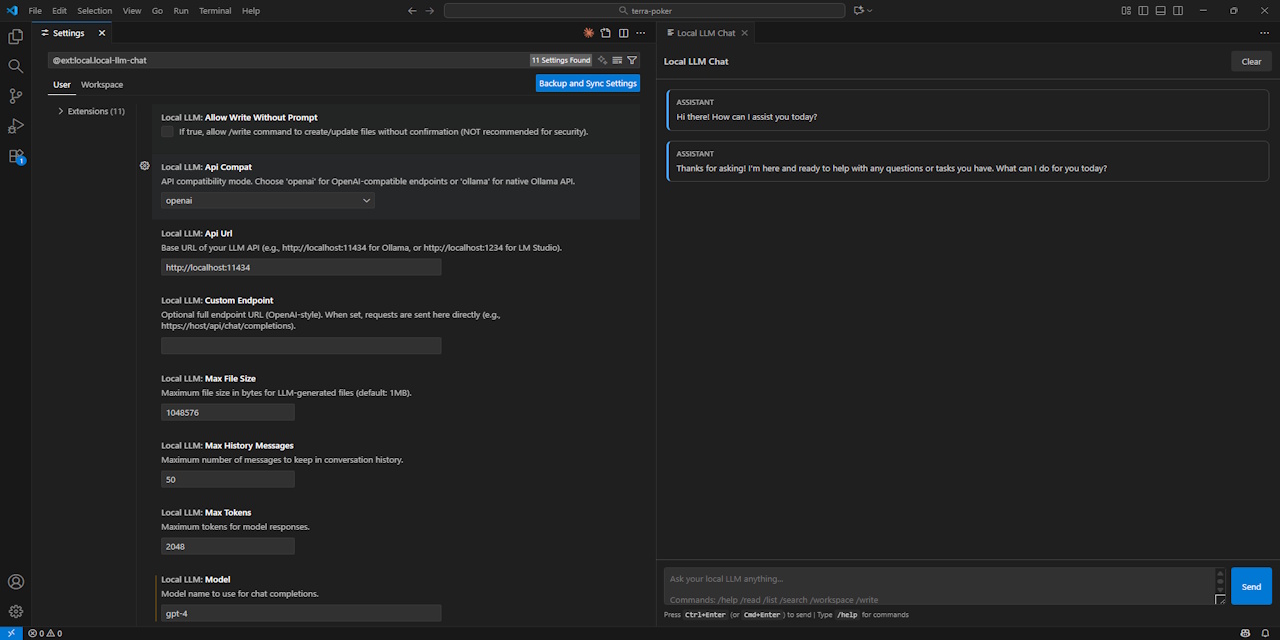1280x640 pixels.
Task: Click the remote window indicator in status bar
Action: [11, 633]
